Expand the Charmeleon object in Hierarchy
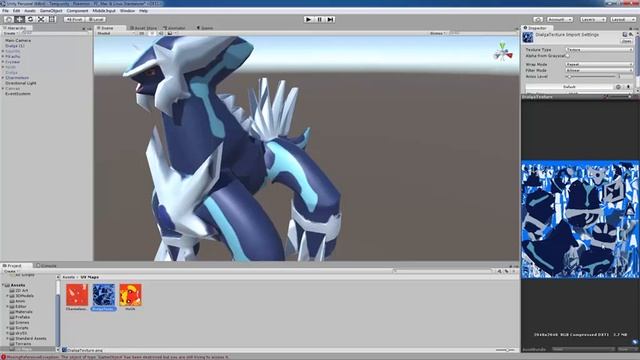 [x=3, y=78]
